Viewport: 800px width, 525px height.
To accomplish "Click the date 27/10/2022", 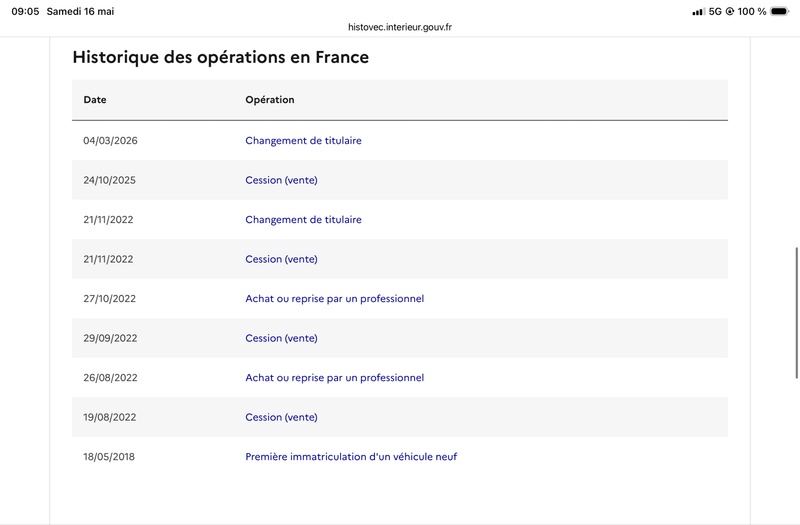I will pos(109,298).
